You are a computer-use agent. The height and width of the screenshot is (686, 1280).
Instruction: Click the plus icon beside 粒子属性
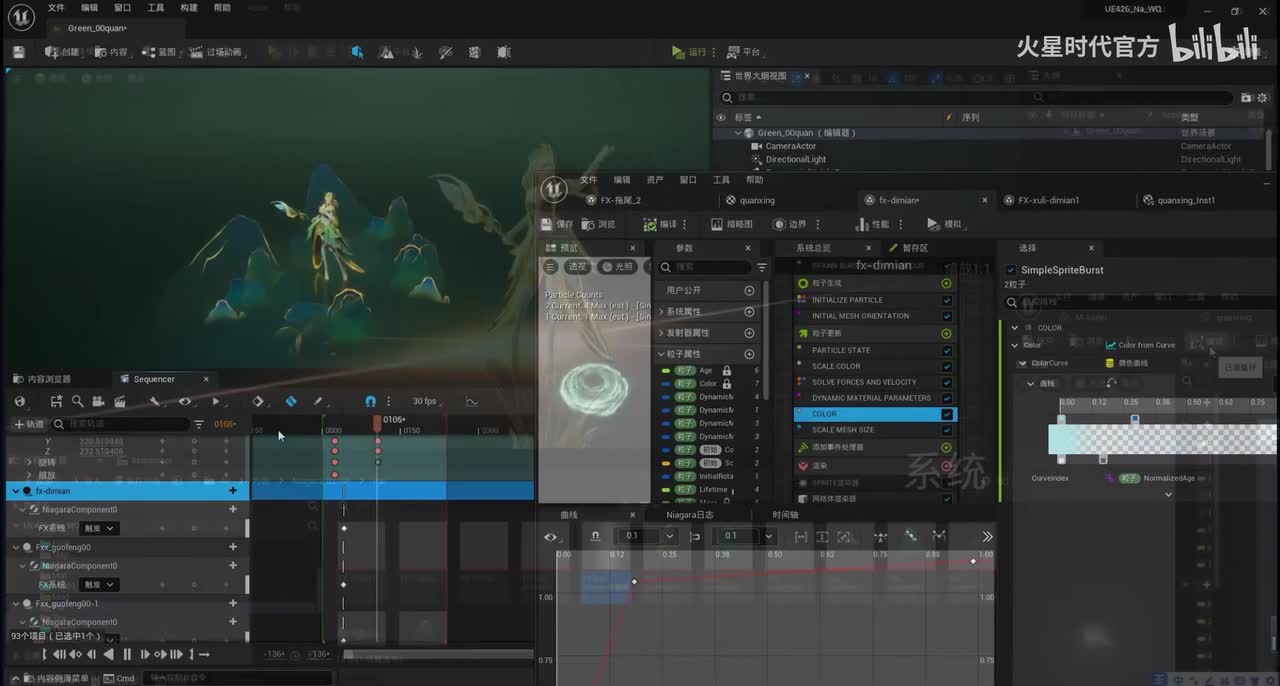(749, 354)
